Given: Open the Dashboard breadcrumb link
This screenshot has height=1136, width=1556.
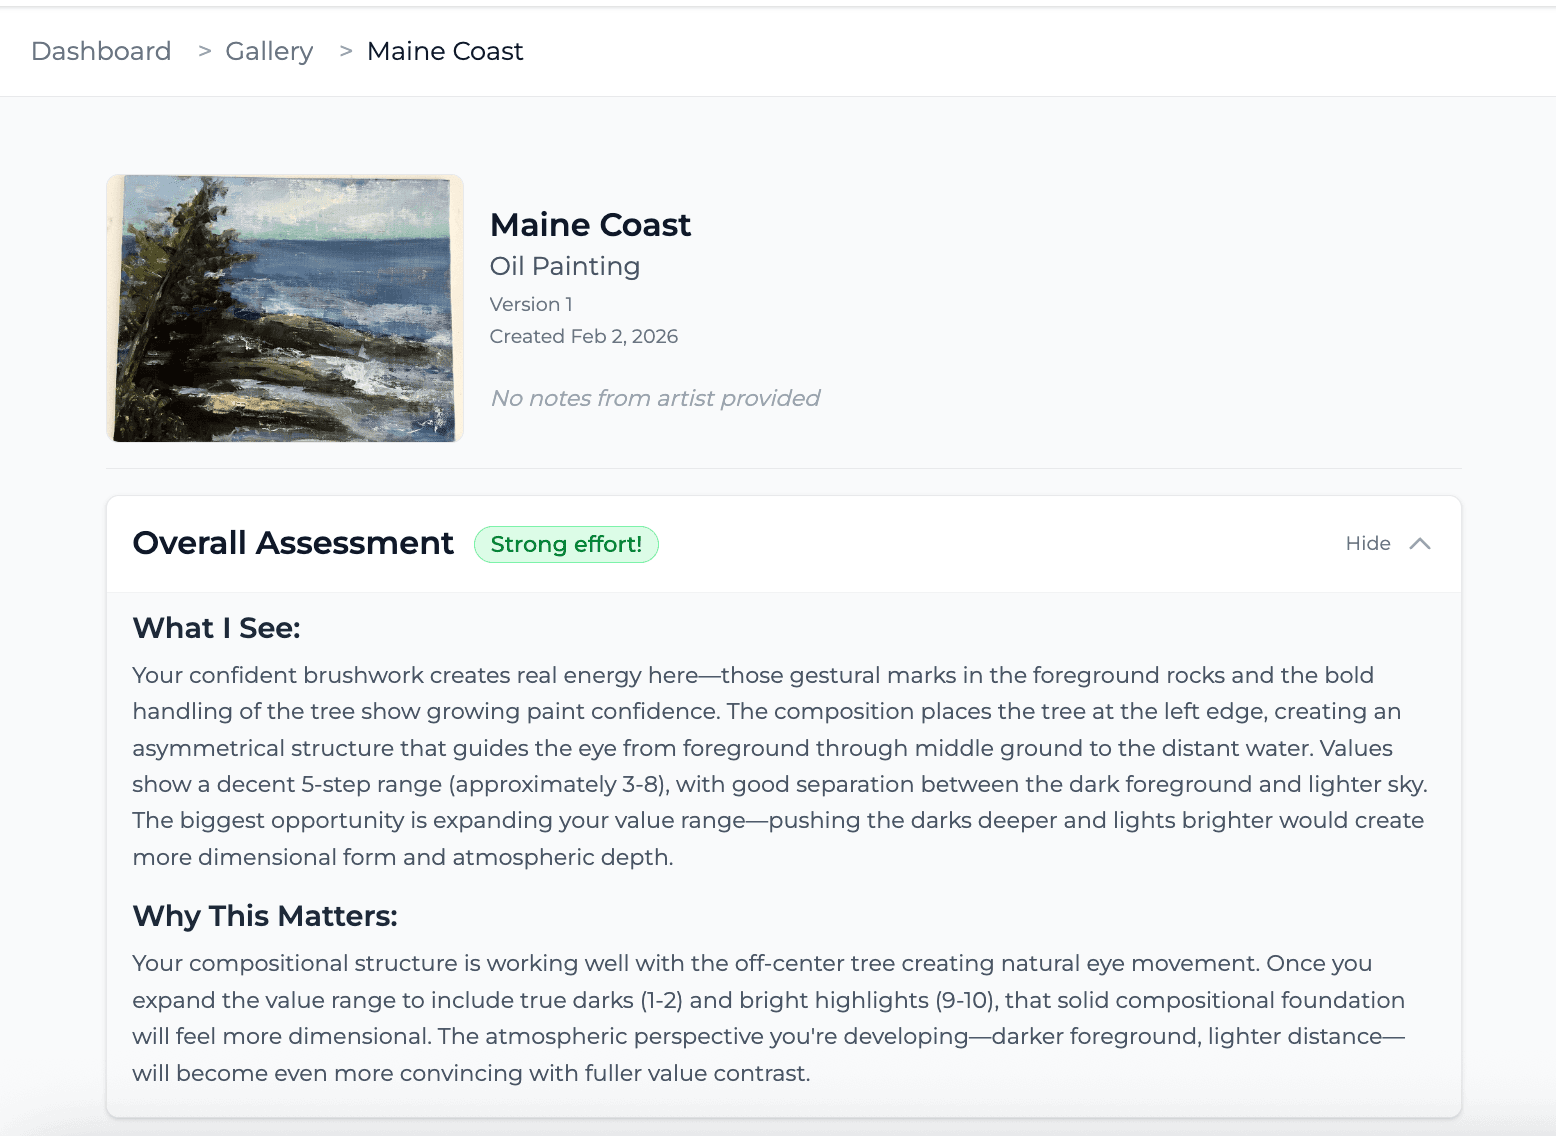Looking at the screenshot, I should tap(101, 51).
